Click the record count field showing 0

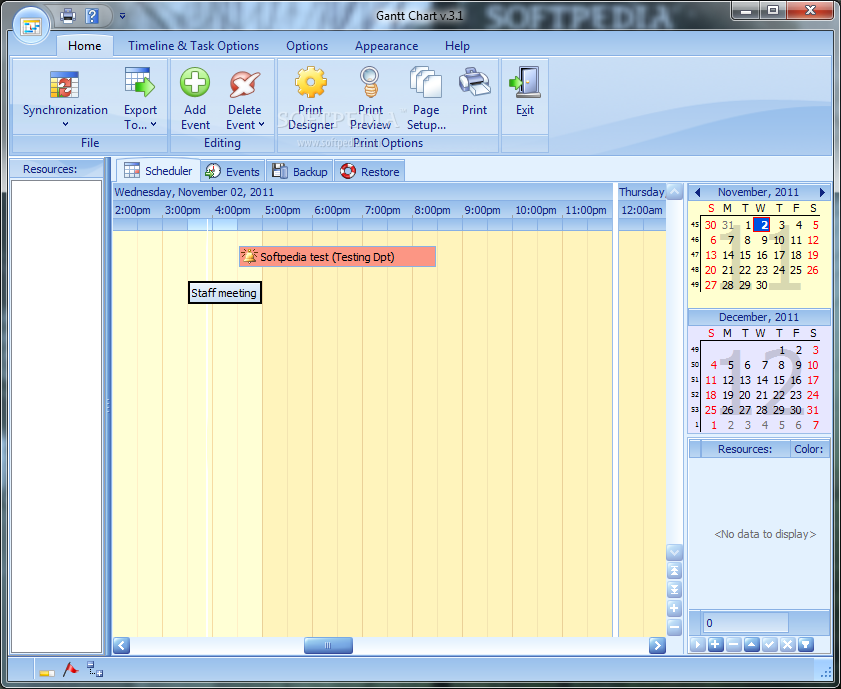[x=746, y=623]
